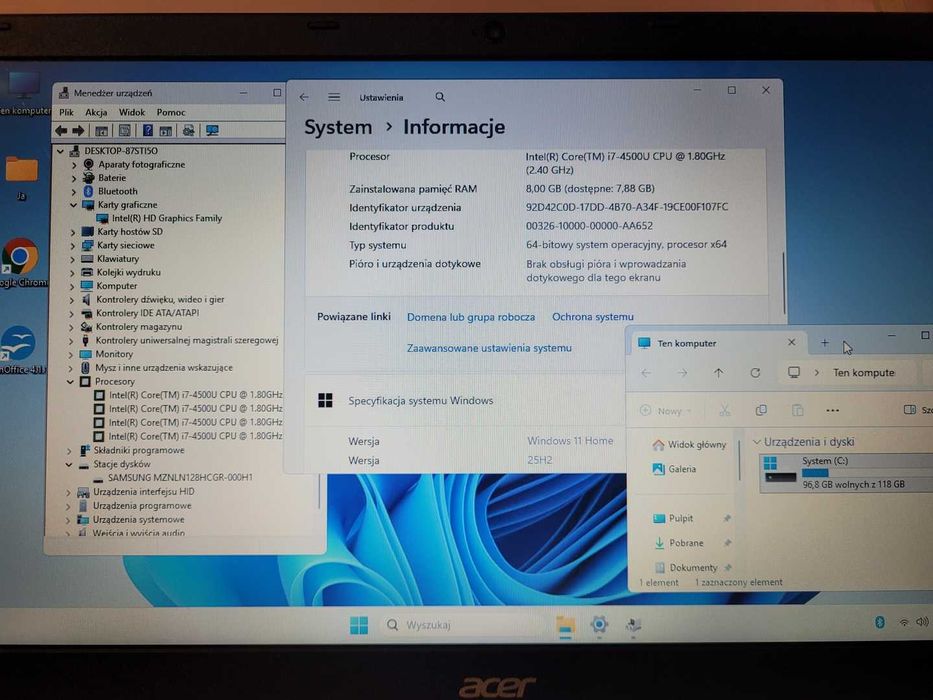
Task: Select Intel(R) HD Graphics Family device
Action: [167, 218]
